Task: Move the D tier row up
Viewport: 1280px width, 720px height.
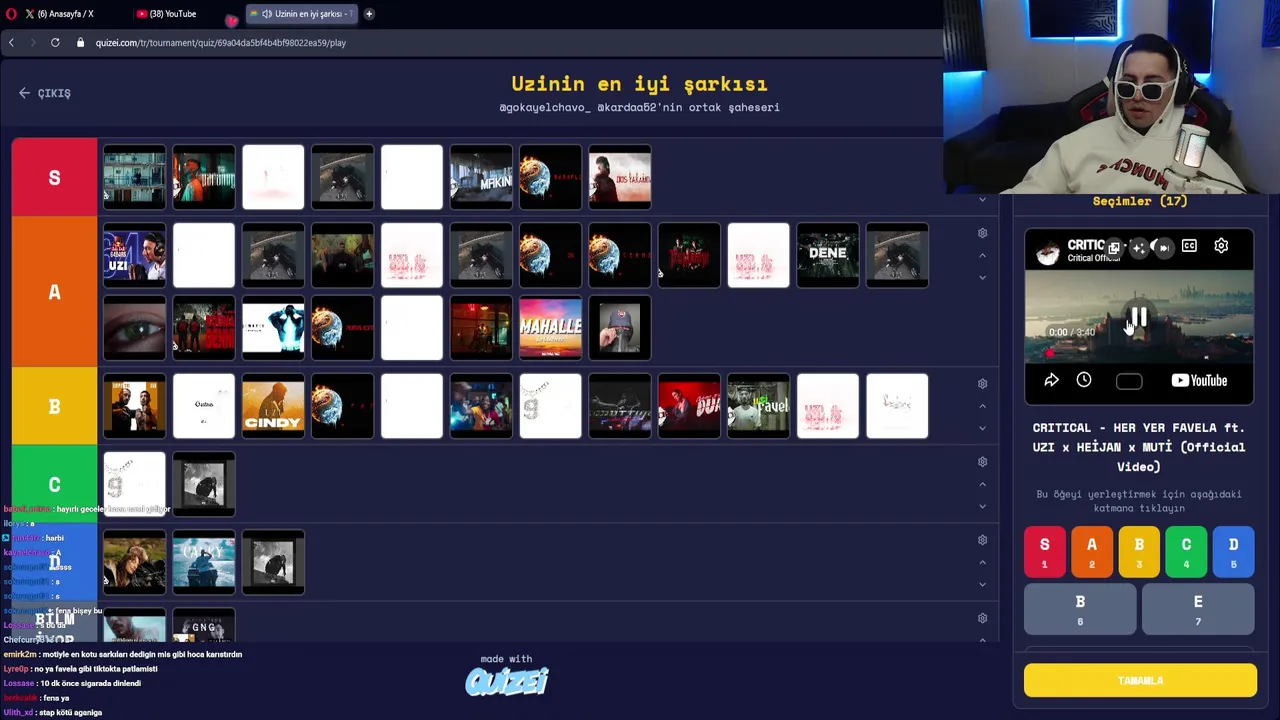Action: click(982, 562)
